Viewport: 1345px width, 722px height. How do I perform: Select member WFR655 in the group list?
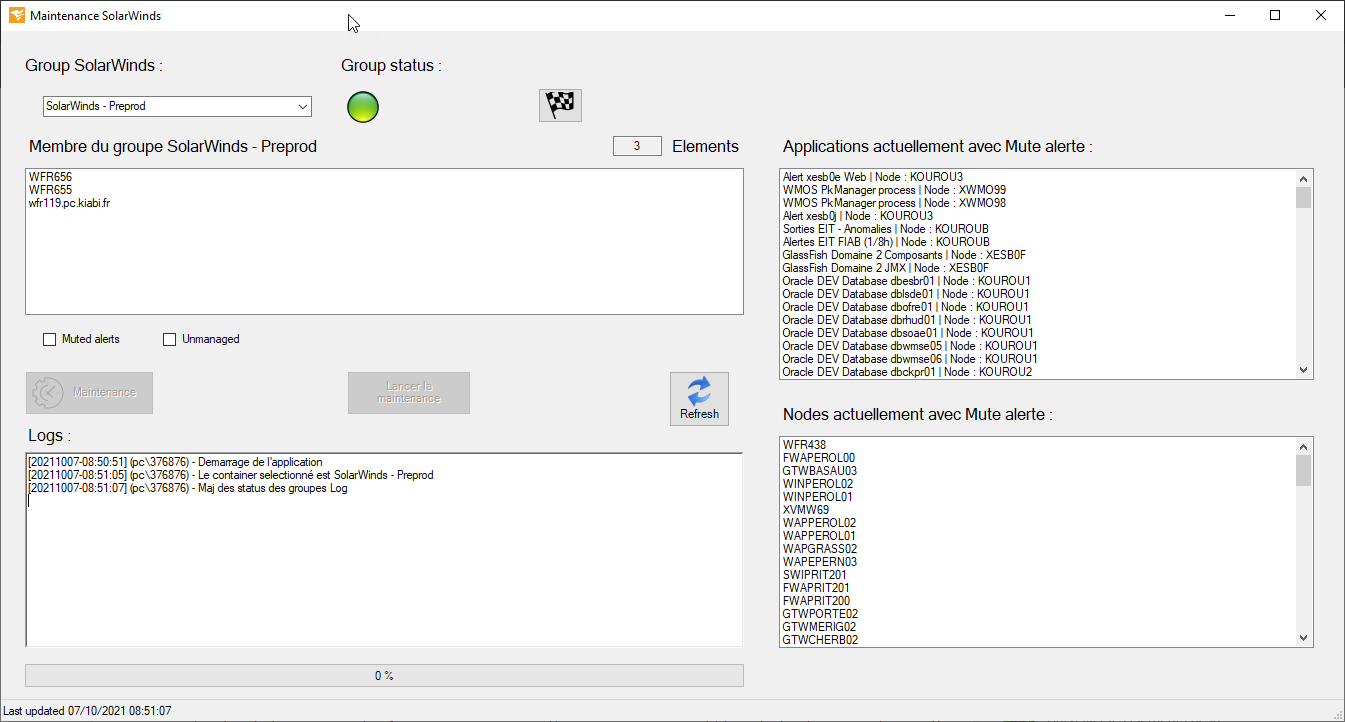pos(49,190)
